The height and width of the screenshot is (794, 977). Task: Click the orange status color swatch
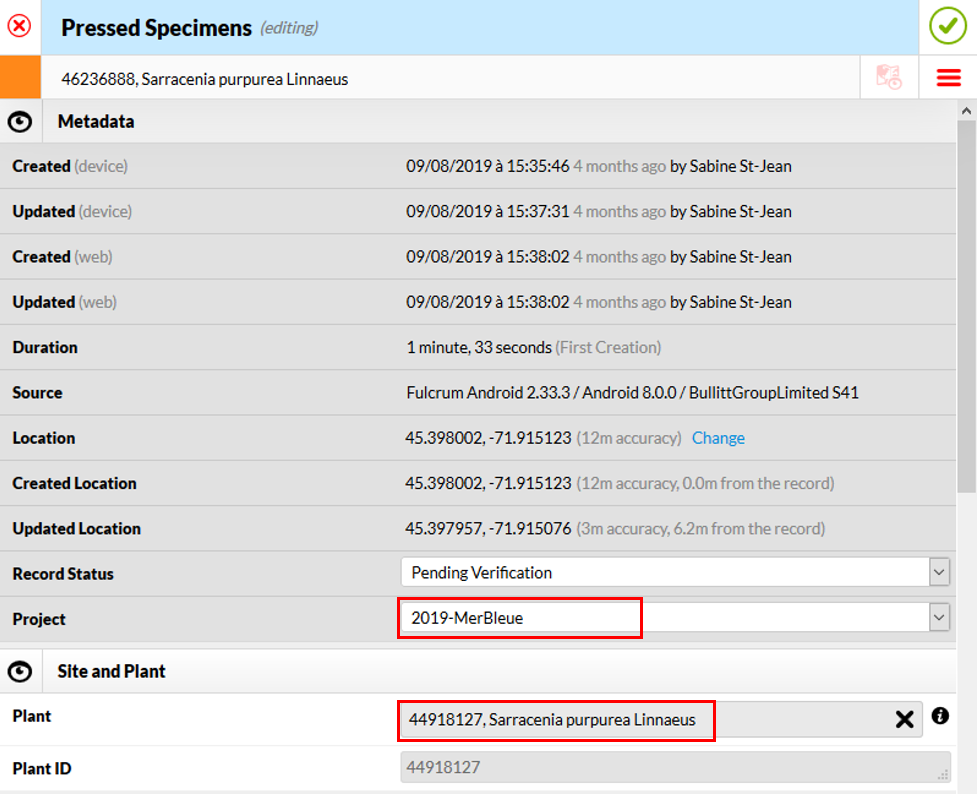point(20,78)
